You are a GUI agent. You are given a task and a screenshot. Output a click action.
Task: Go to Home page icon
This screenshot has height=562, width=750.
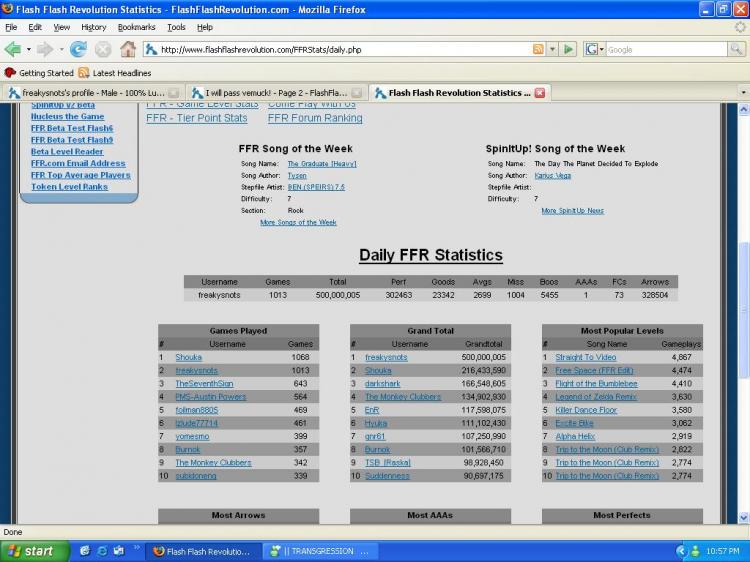pyautogui.click(x=128, y=49)
